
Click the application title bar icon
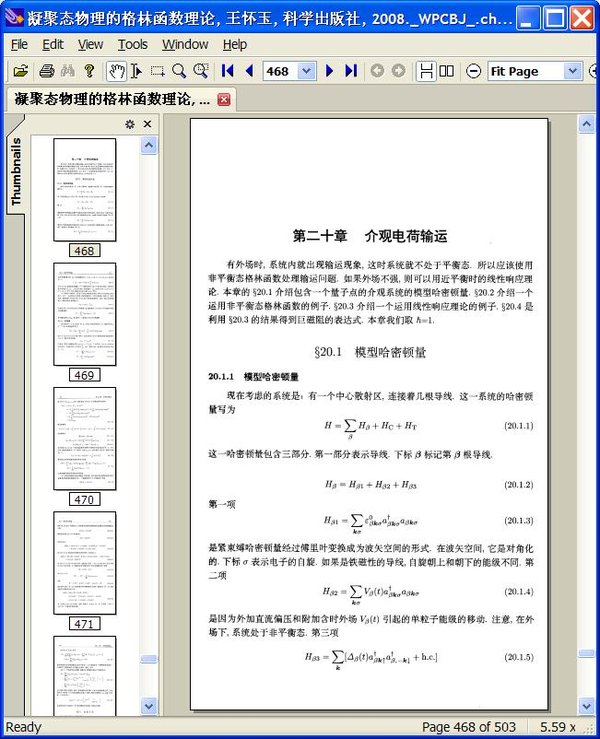point(14,17)
